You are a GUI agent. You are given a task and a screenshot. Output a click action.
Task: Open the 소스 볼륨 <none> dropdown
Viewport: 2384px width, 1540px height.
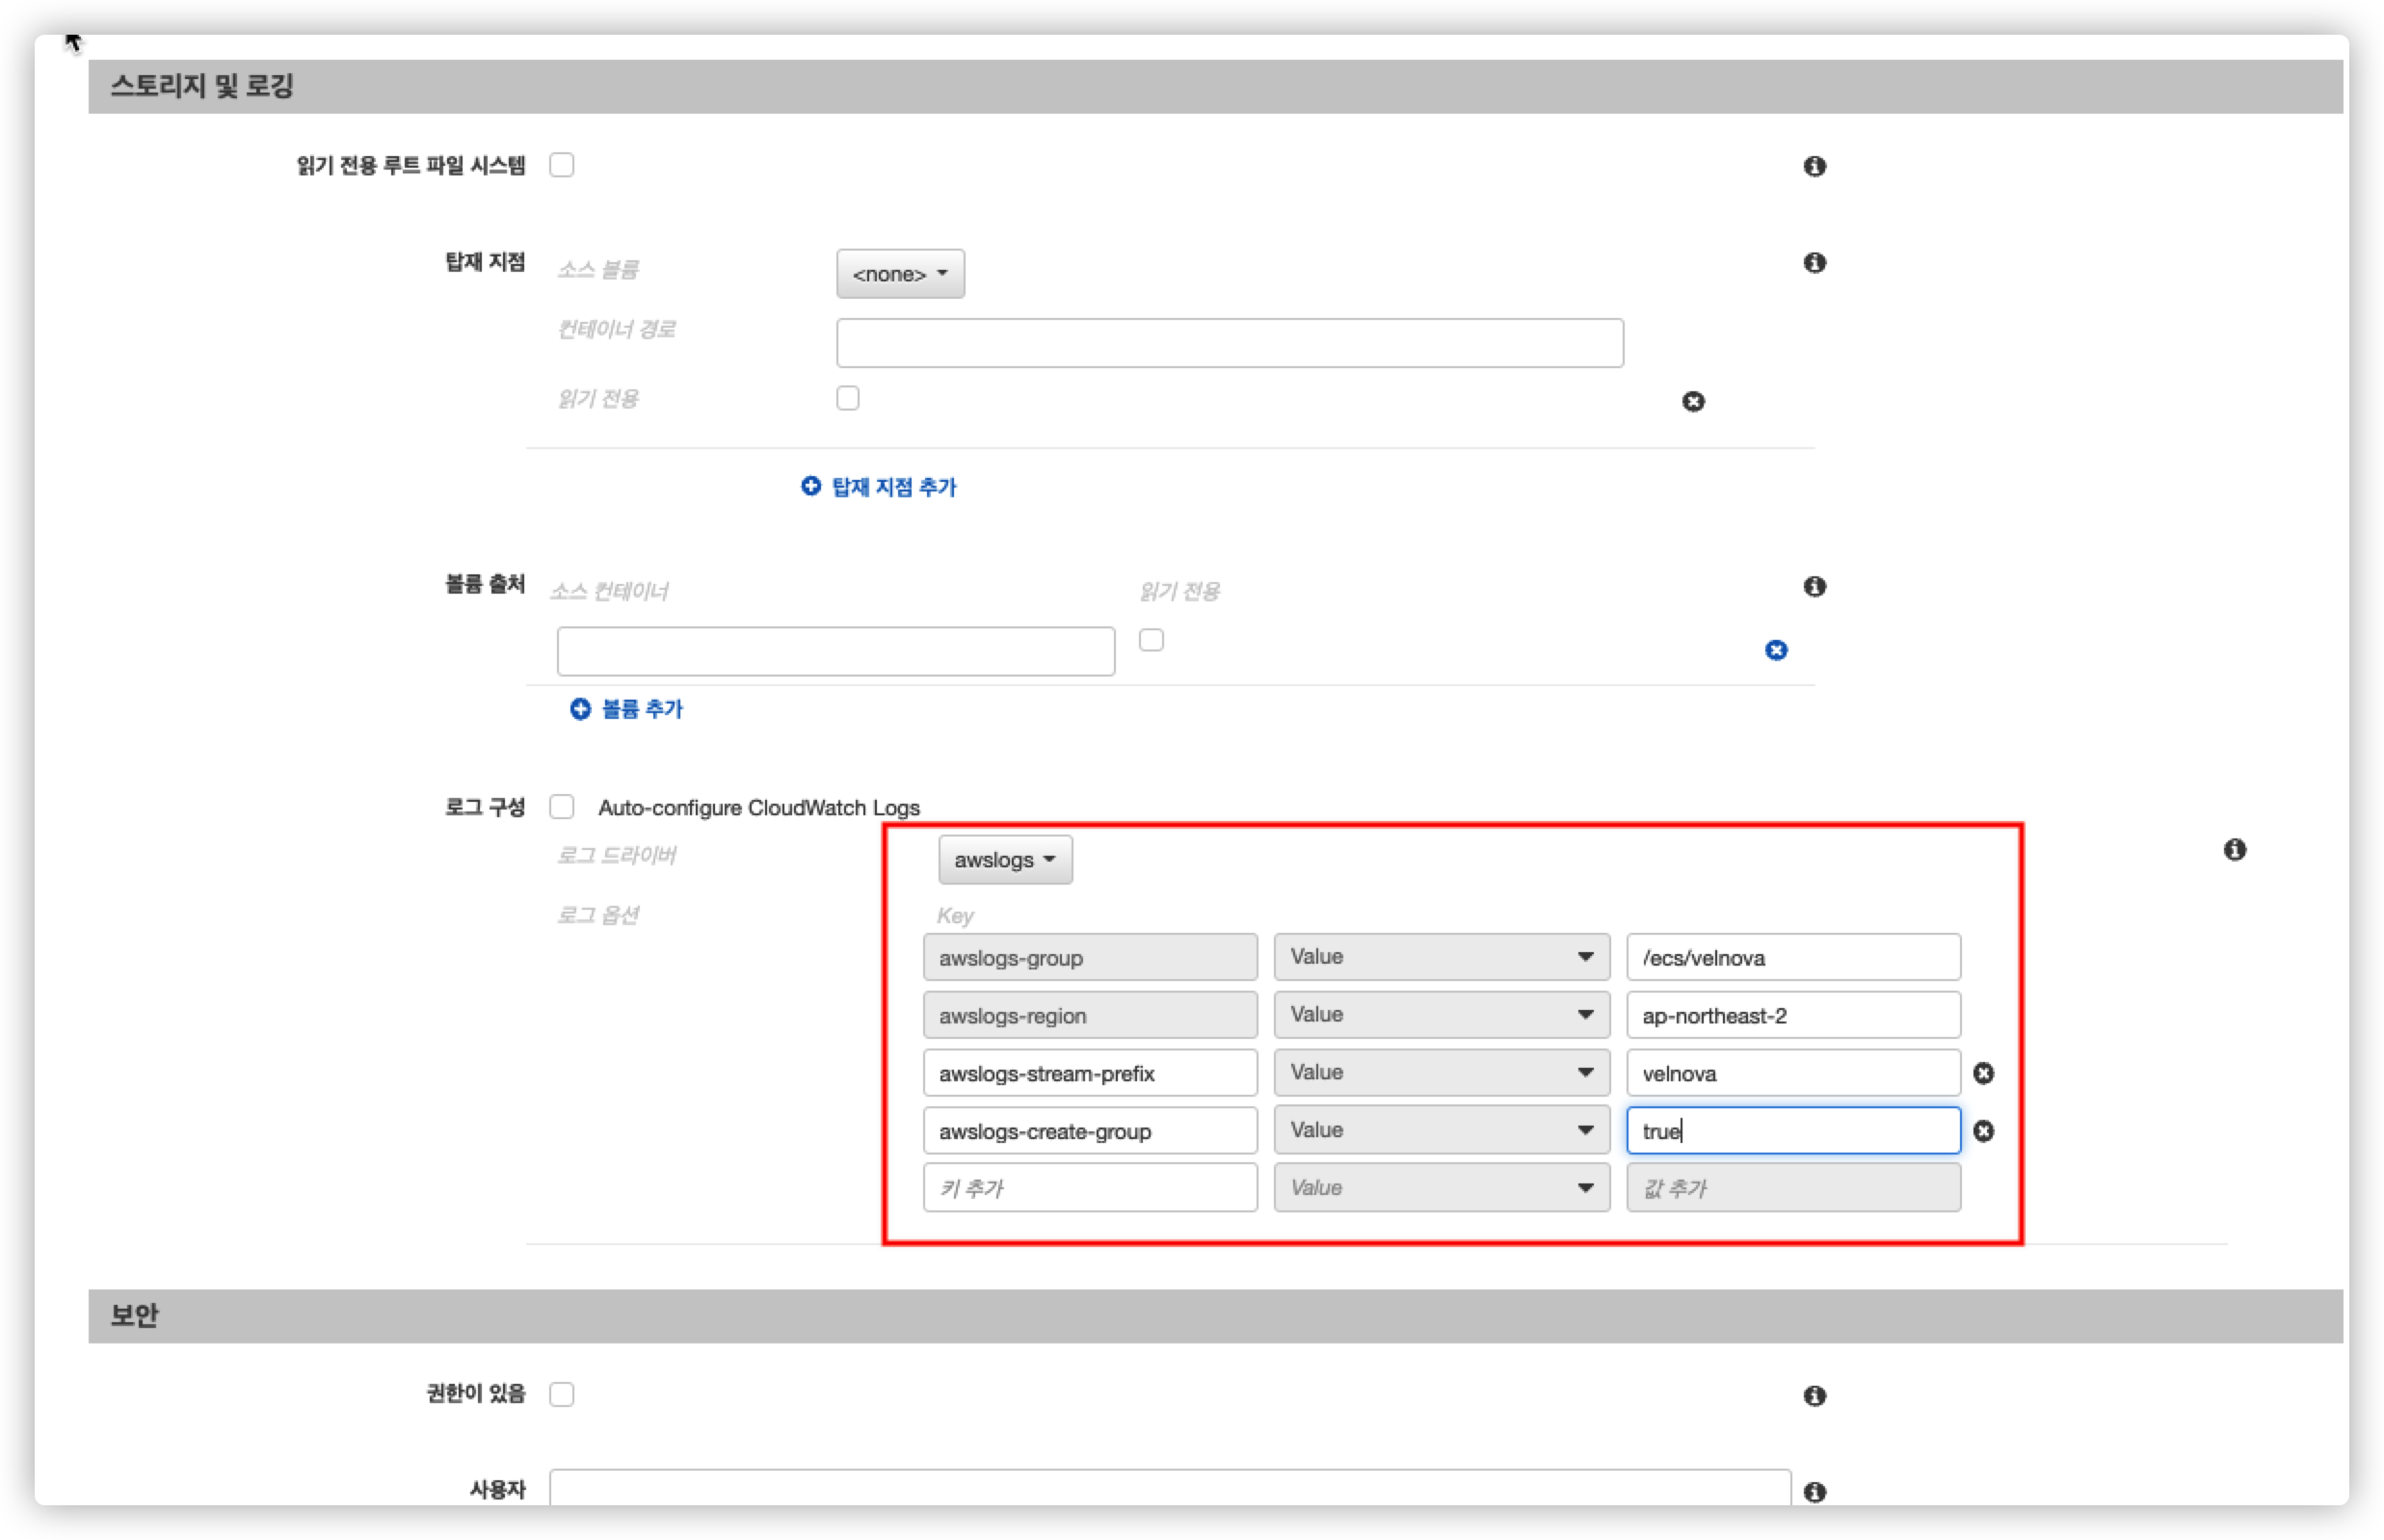coord(900,274)
